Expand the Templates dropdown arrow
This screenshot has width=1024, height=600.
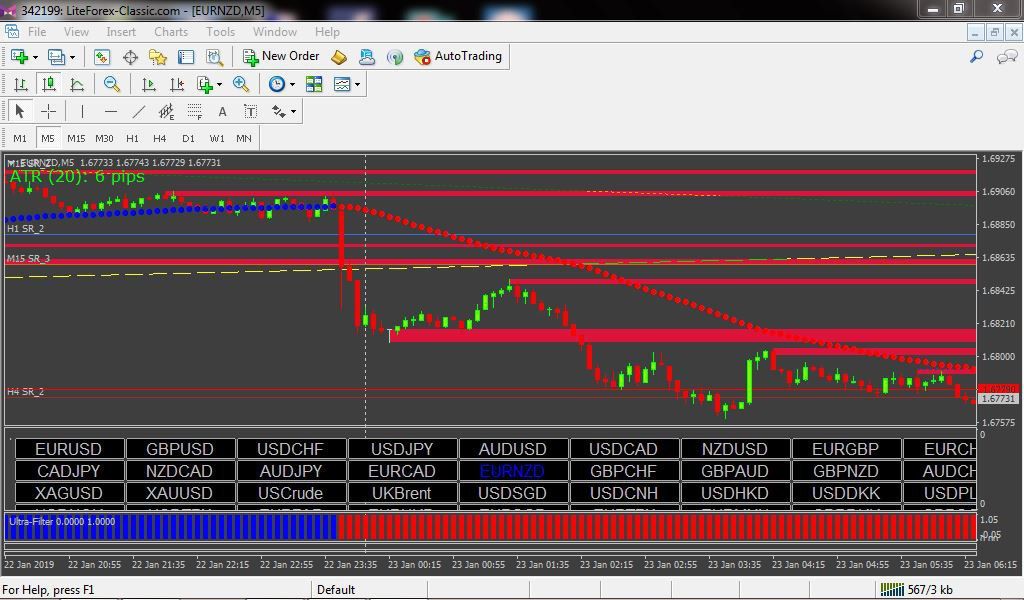pyautogui.click(x=357, y=84)
